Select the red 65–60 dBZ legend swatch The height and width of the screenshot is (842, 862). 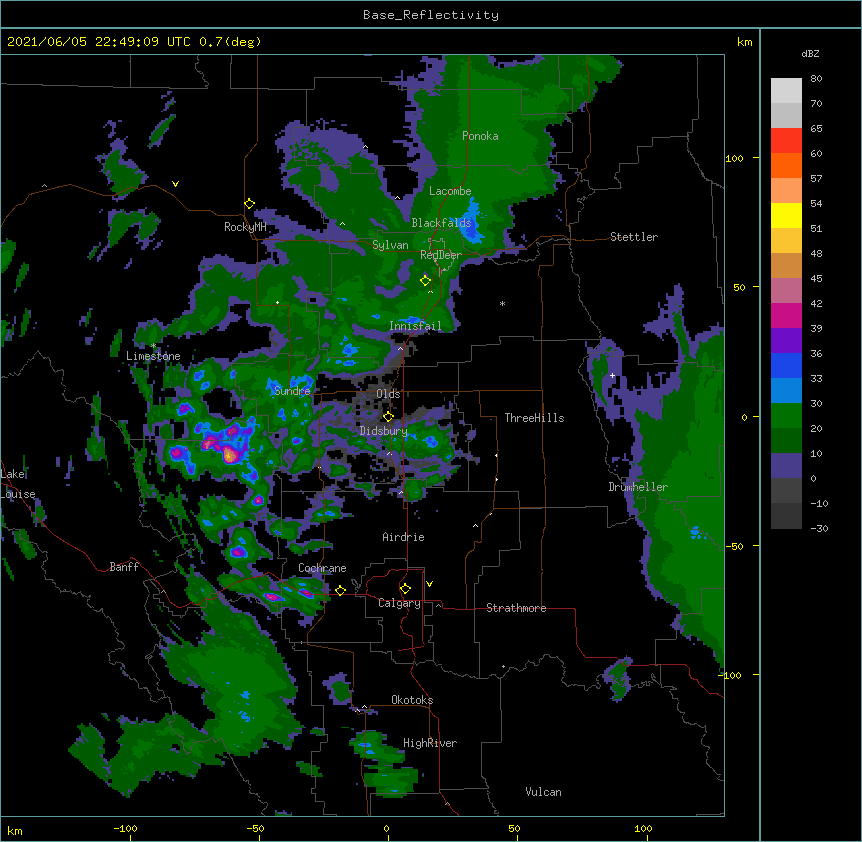(786, 141)
